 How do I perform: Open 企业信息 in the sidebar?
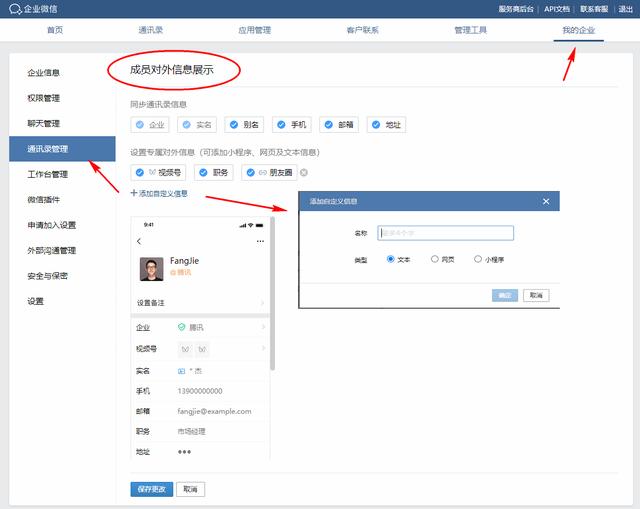coord(44,73)
